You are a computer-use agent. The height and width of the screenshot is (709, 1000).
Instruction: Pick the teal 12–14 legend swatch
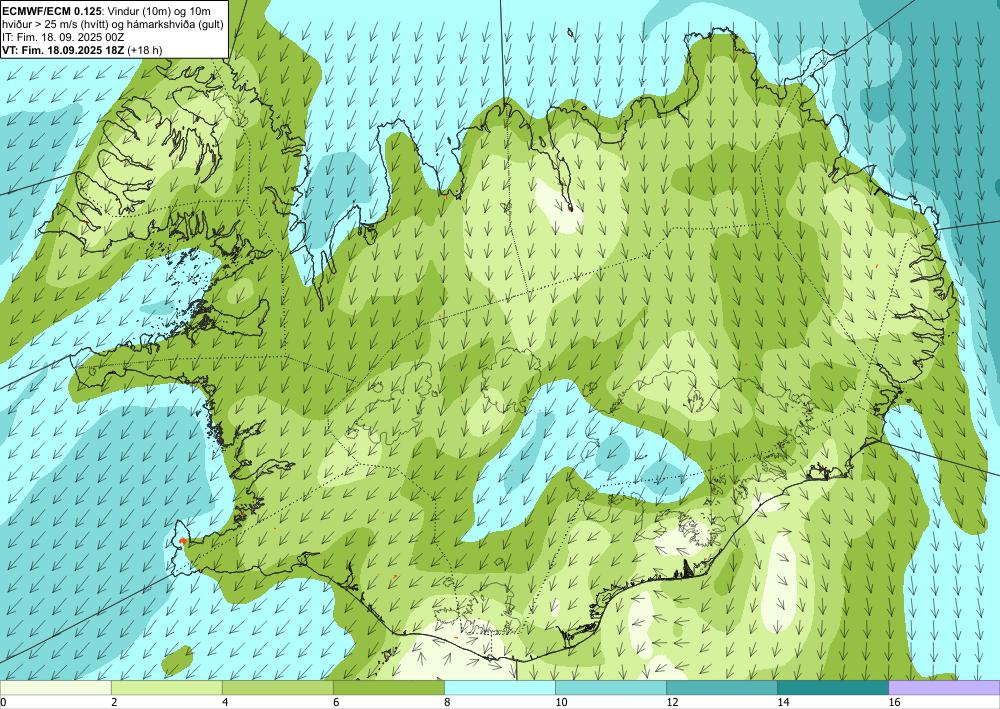pyautogui.click(x=722, y=688)
